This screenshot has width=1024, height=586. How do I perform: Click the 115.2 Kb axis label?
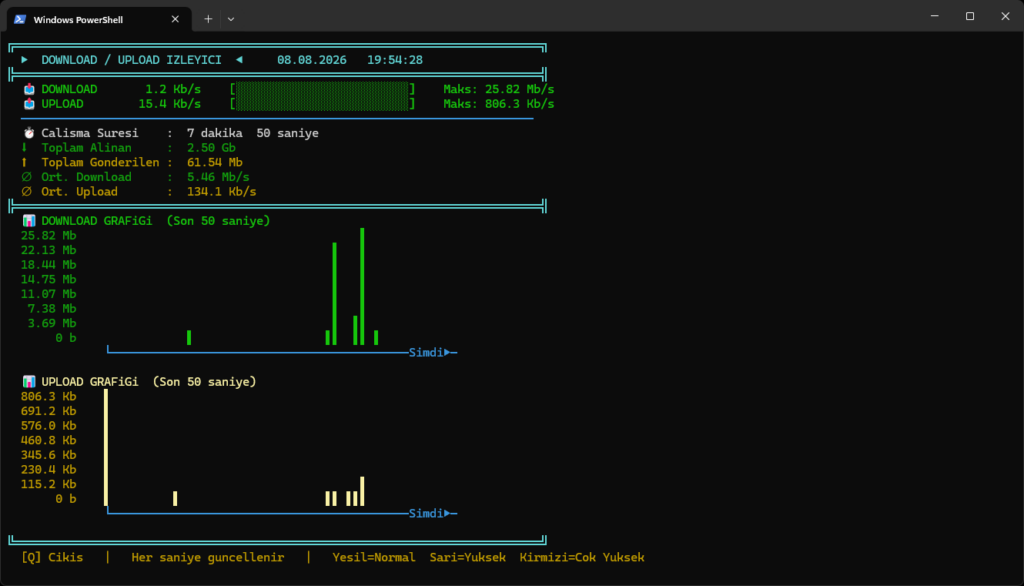click(x=48, y=484)
